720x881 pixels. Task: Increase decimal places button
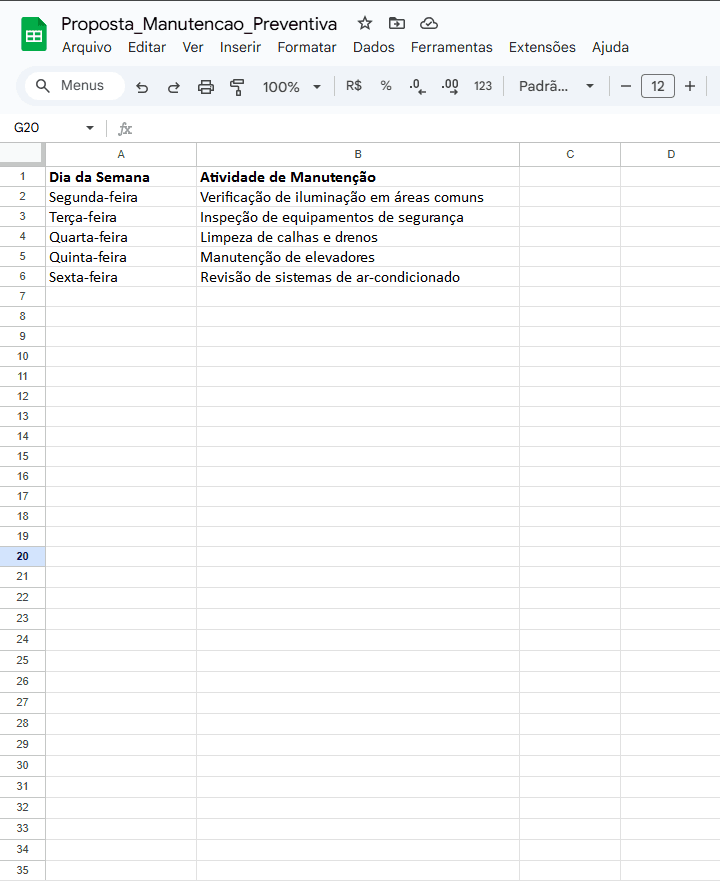450,87
